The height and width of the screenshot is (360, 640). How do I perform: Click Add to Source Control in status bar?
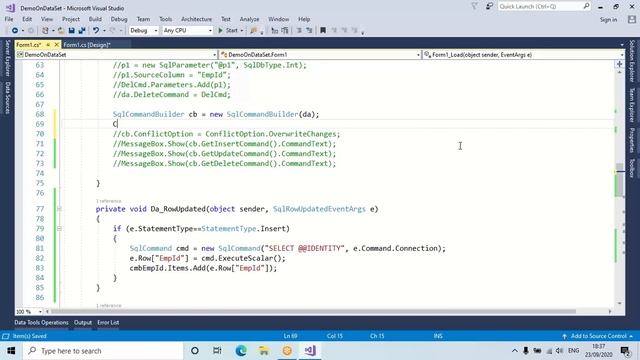(598, 336)
